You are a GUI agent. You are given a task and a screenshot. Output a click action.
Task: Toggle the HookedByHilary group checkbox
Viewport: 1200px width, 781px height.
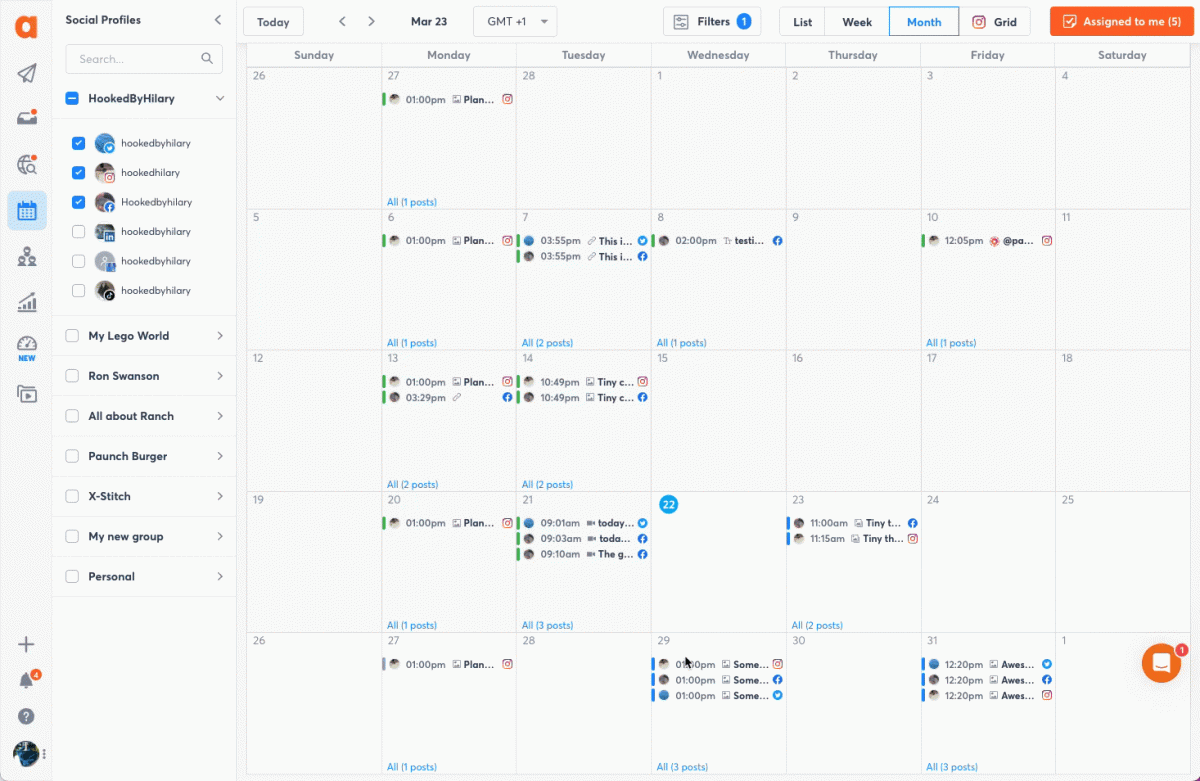72,98
